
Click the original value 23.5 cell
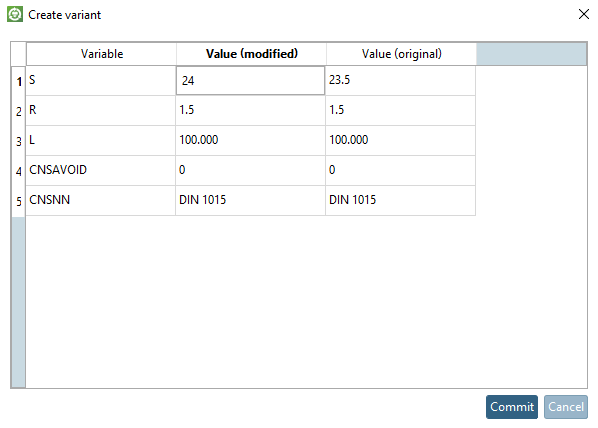coord(400,80)
